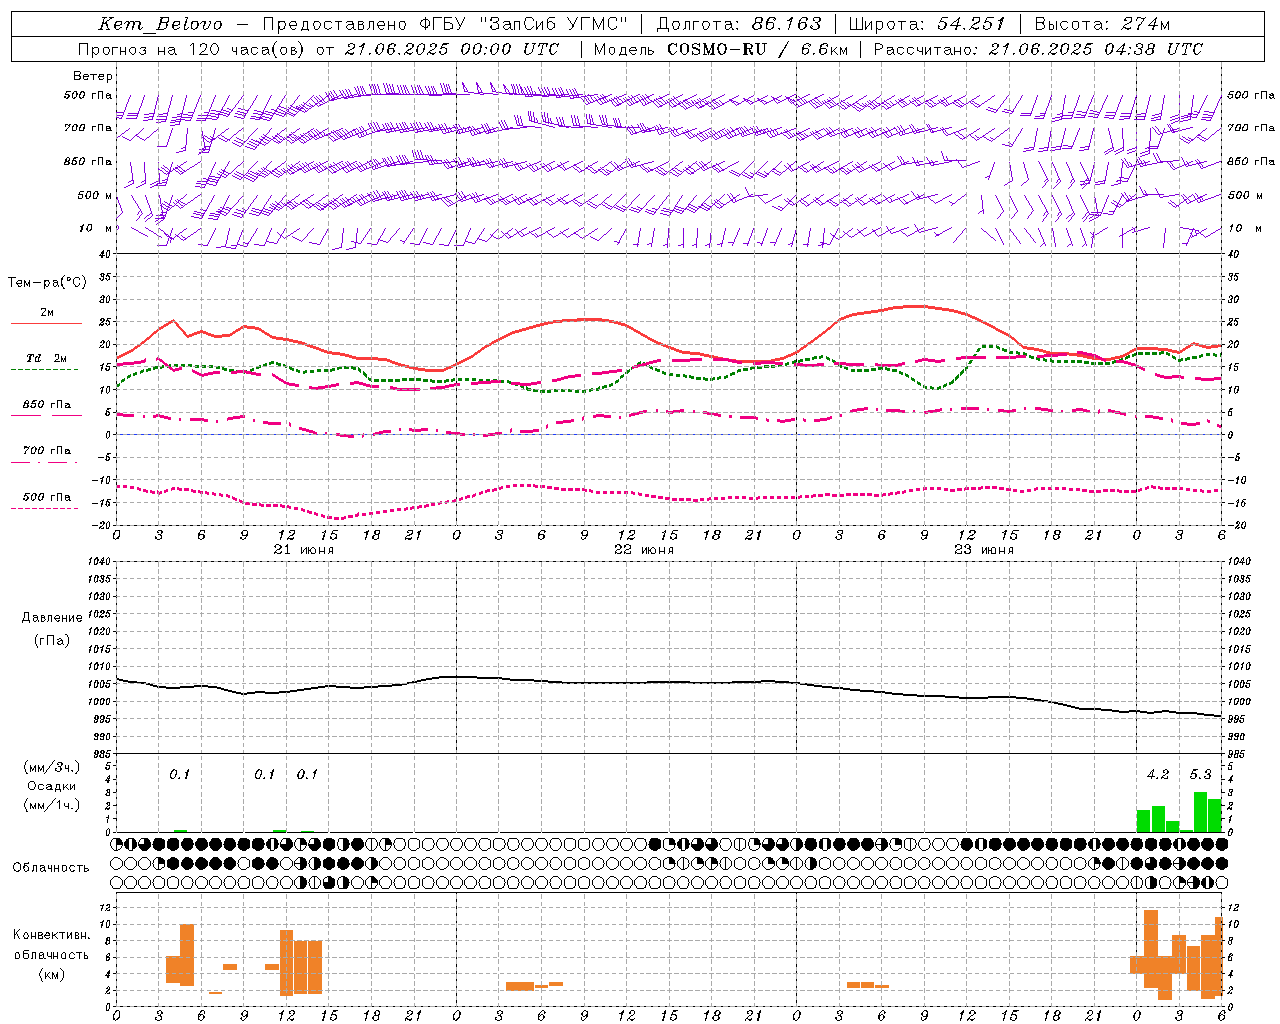The image size is (1280, 1024).
Task: Select the Td 2м legend entry
Action: pos(47,358)
